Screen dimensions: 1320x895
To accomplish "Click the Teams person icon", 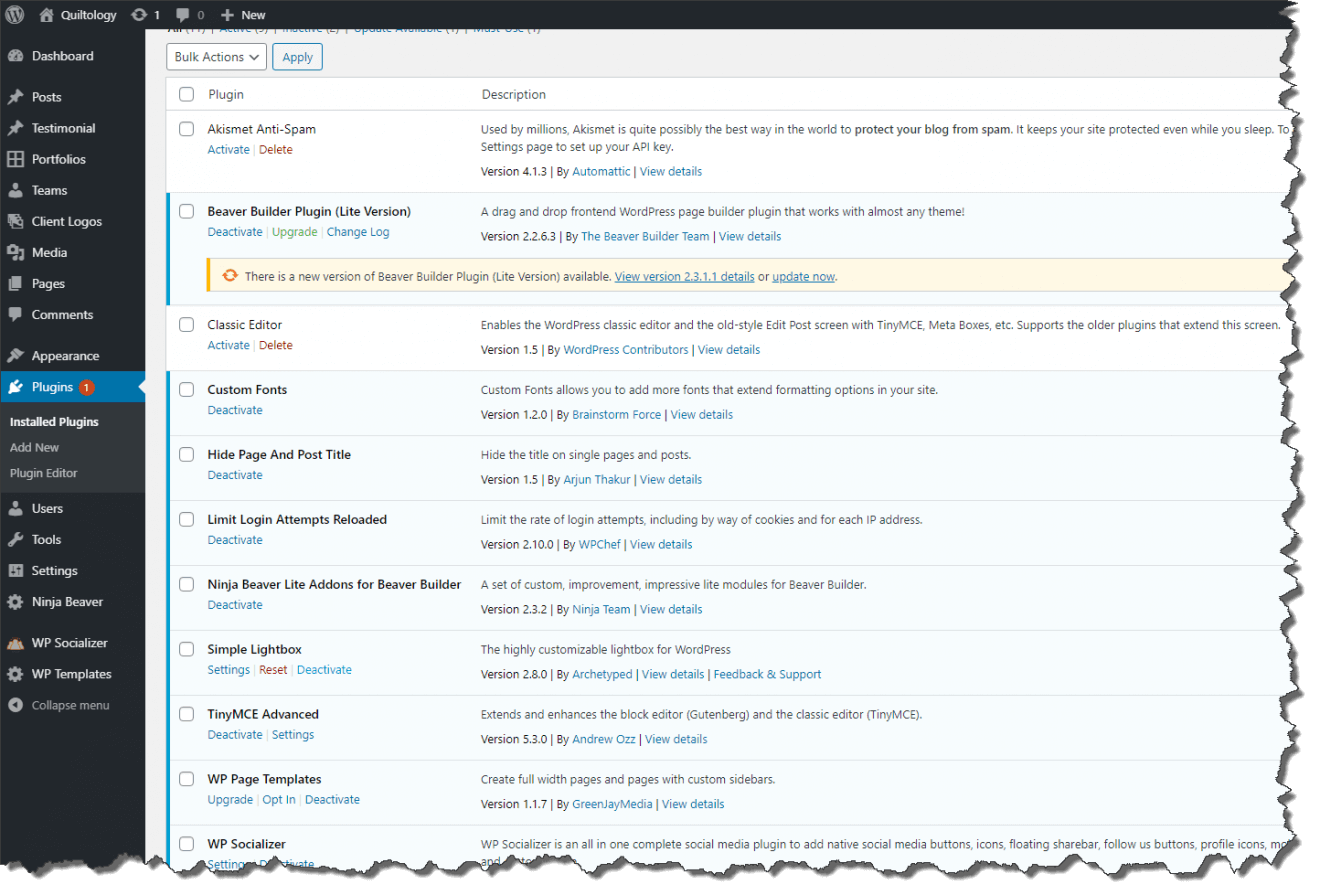I will pyautogui.click(x=15, y=190).
